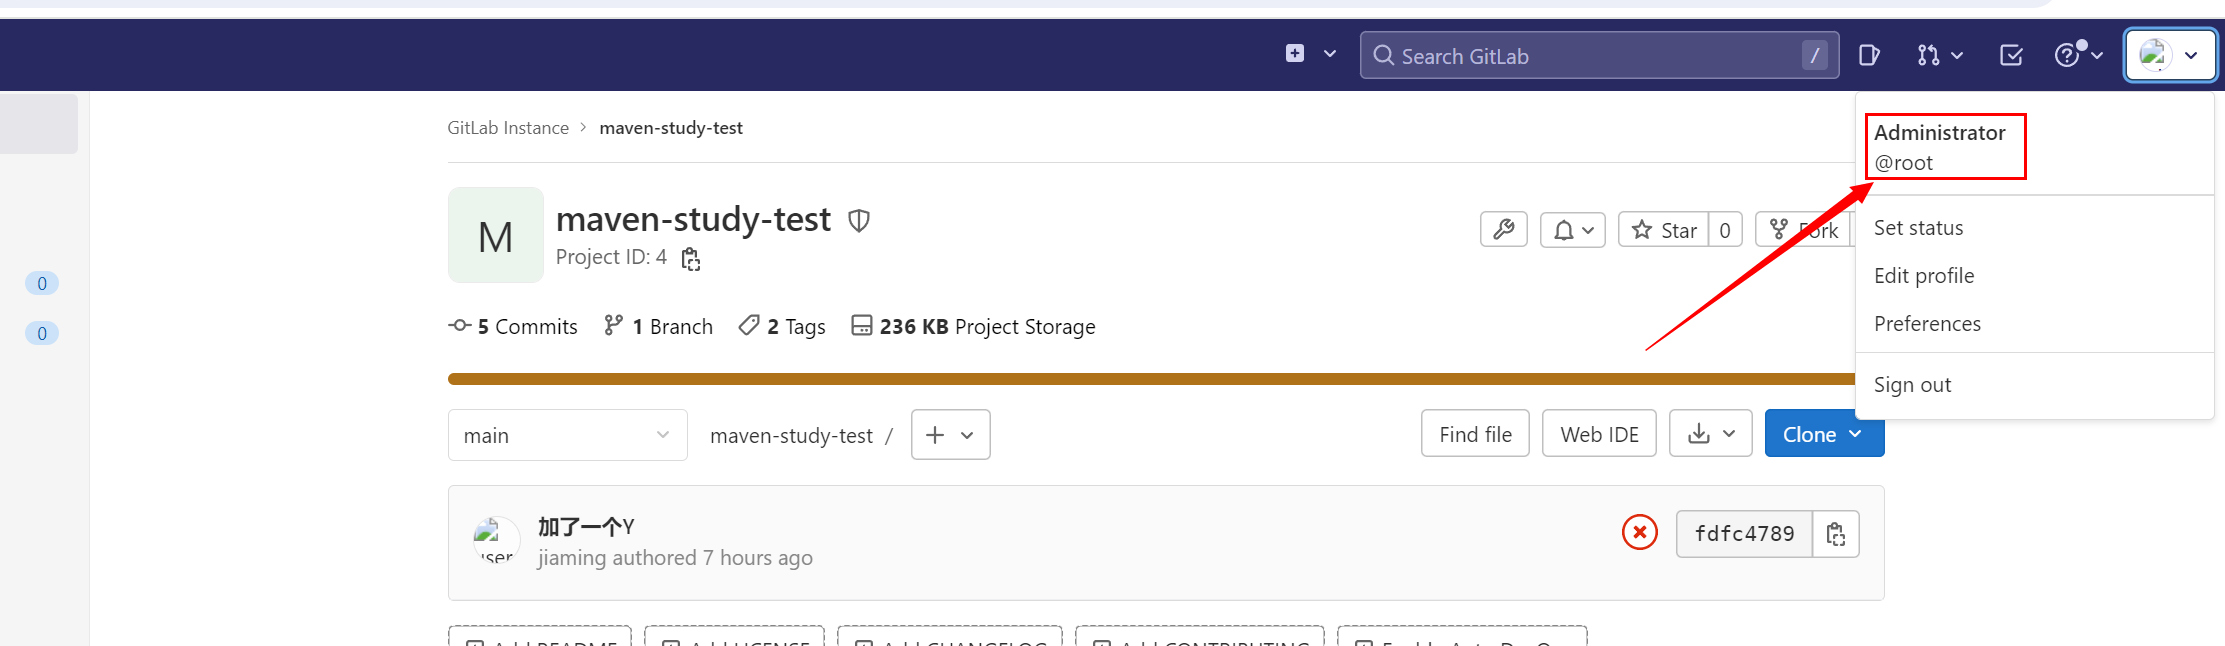This screenshot has height=646, width=2225.
Task: Click the Search GitLab input field
Action: click(1598, 55)
